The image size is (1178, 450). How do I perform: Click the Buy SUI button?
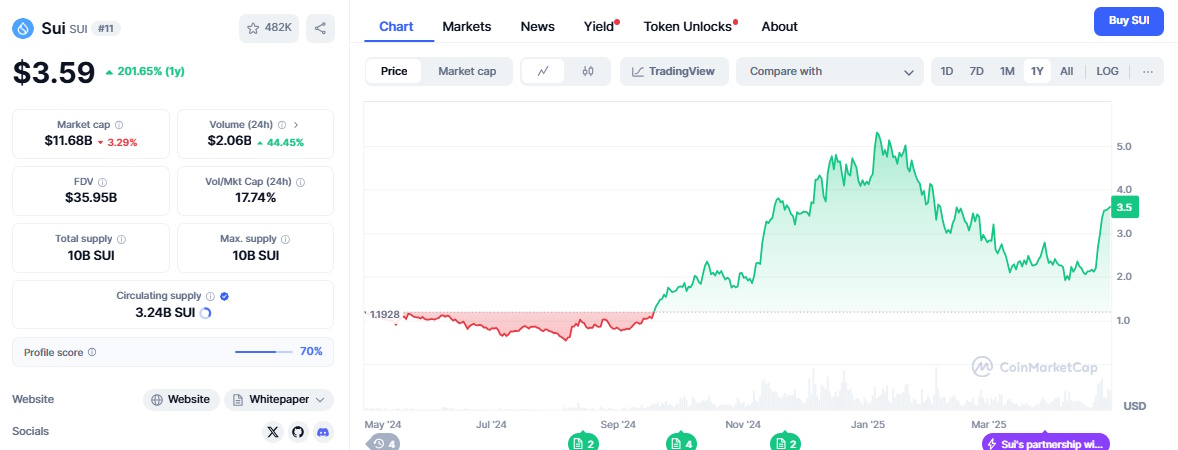[1129, 21]
